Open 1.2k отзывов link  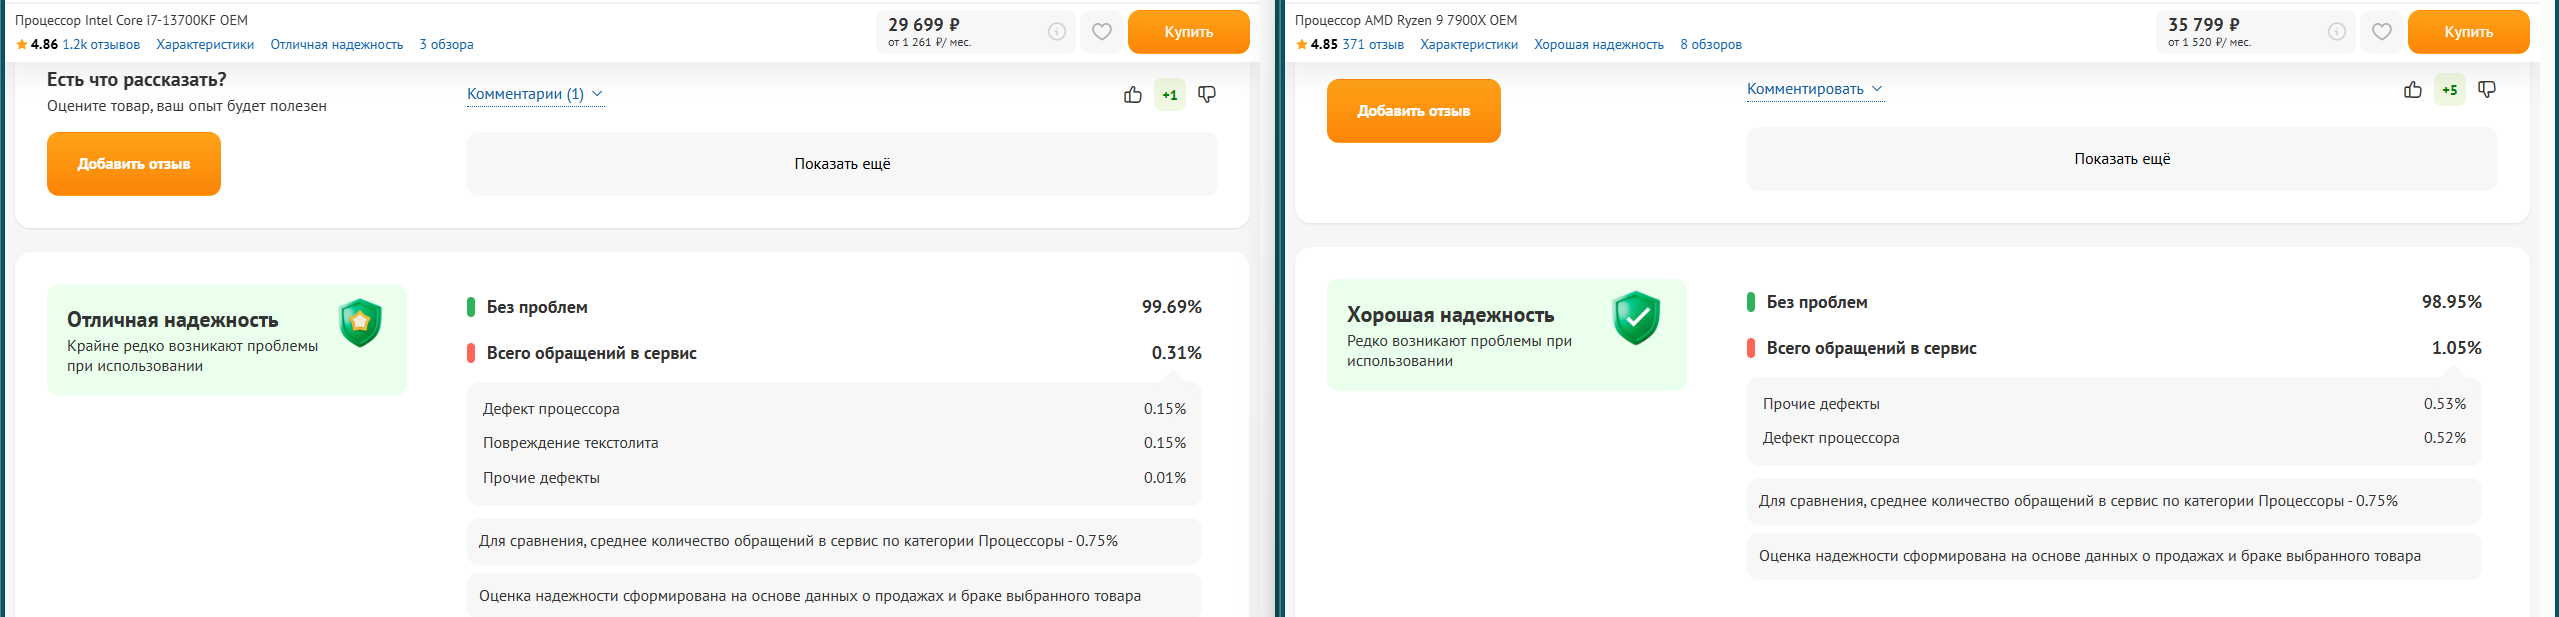[101, 44]
